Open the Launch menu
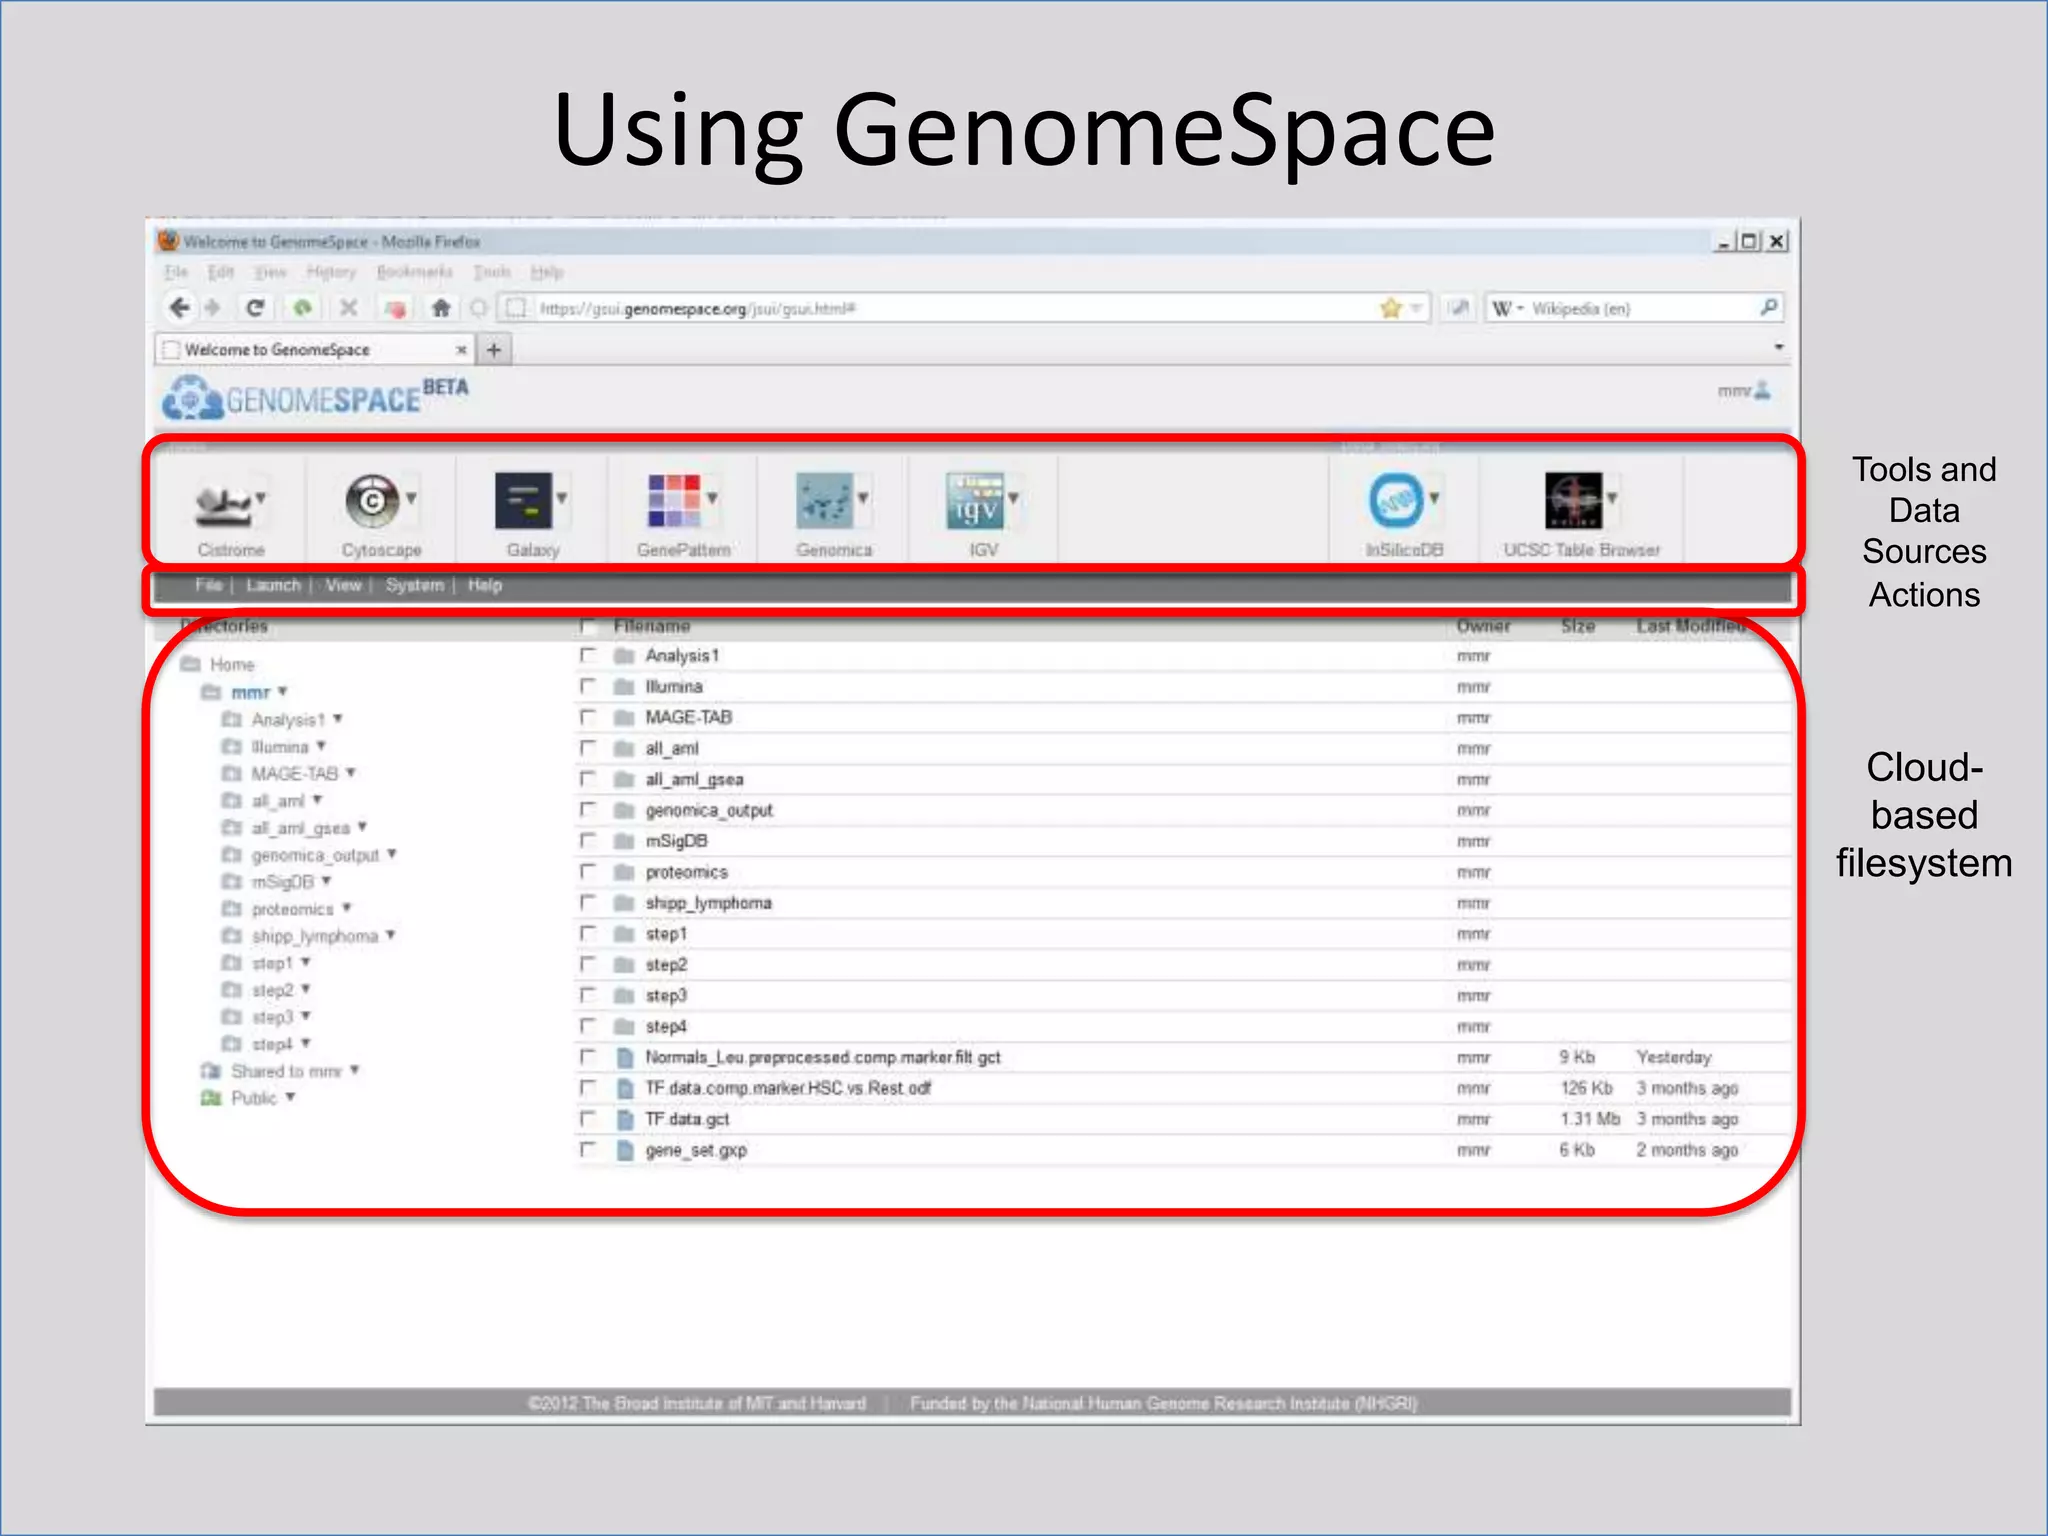The width and height of the screenshot is (2048, 1536). point(273,585)
